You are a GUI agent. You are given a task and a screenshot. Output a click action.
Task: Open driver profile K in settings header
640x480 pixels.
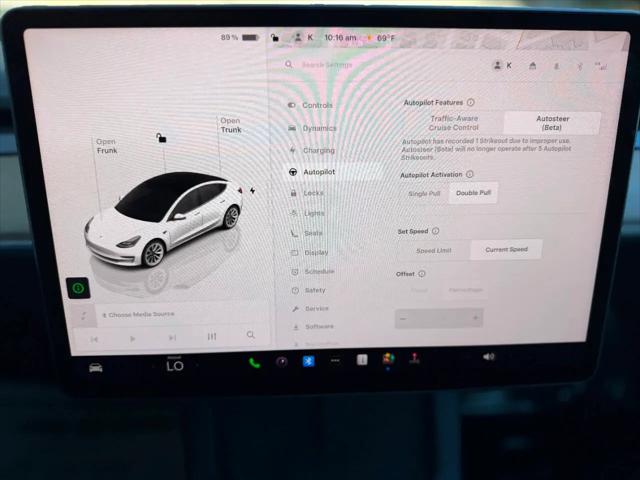coord(502,65)
